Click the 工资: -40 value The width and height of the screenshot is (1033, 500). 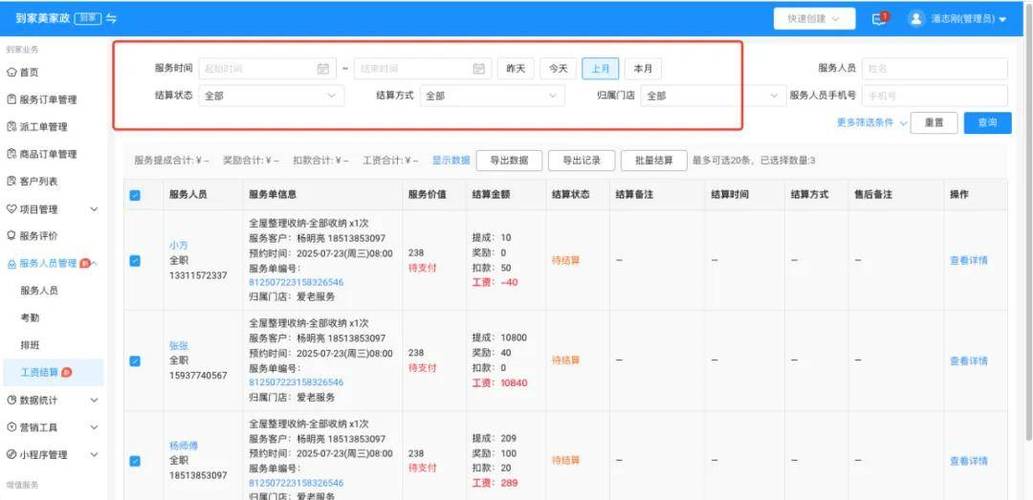click(495, 283)
